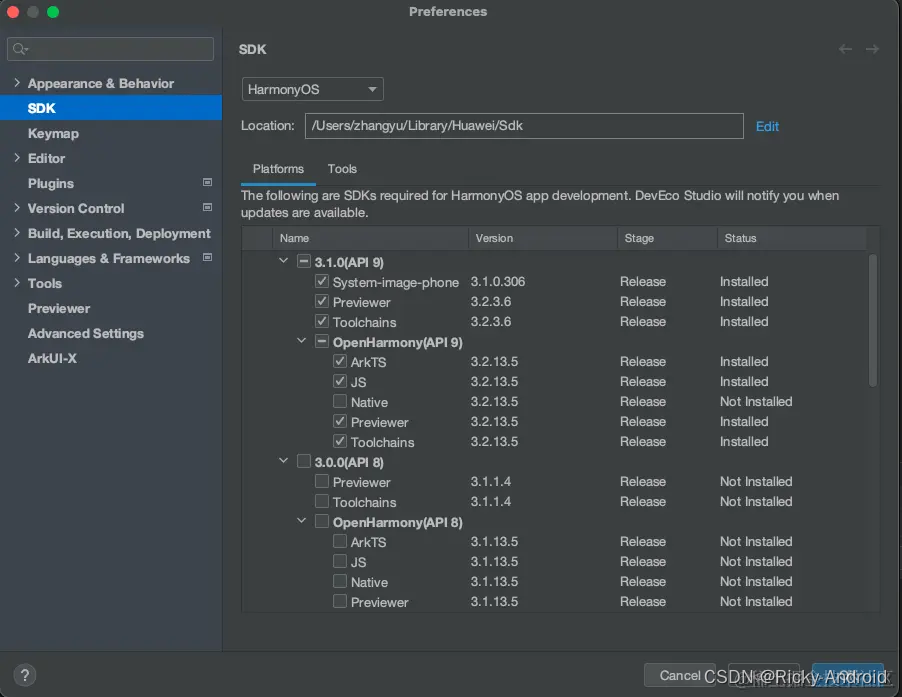Open Keymap settings
This screenshot has width=902, height=697.
click(x=53, y=133)
